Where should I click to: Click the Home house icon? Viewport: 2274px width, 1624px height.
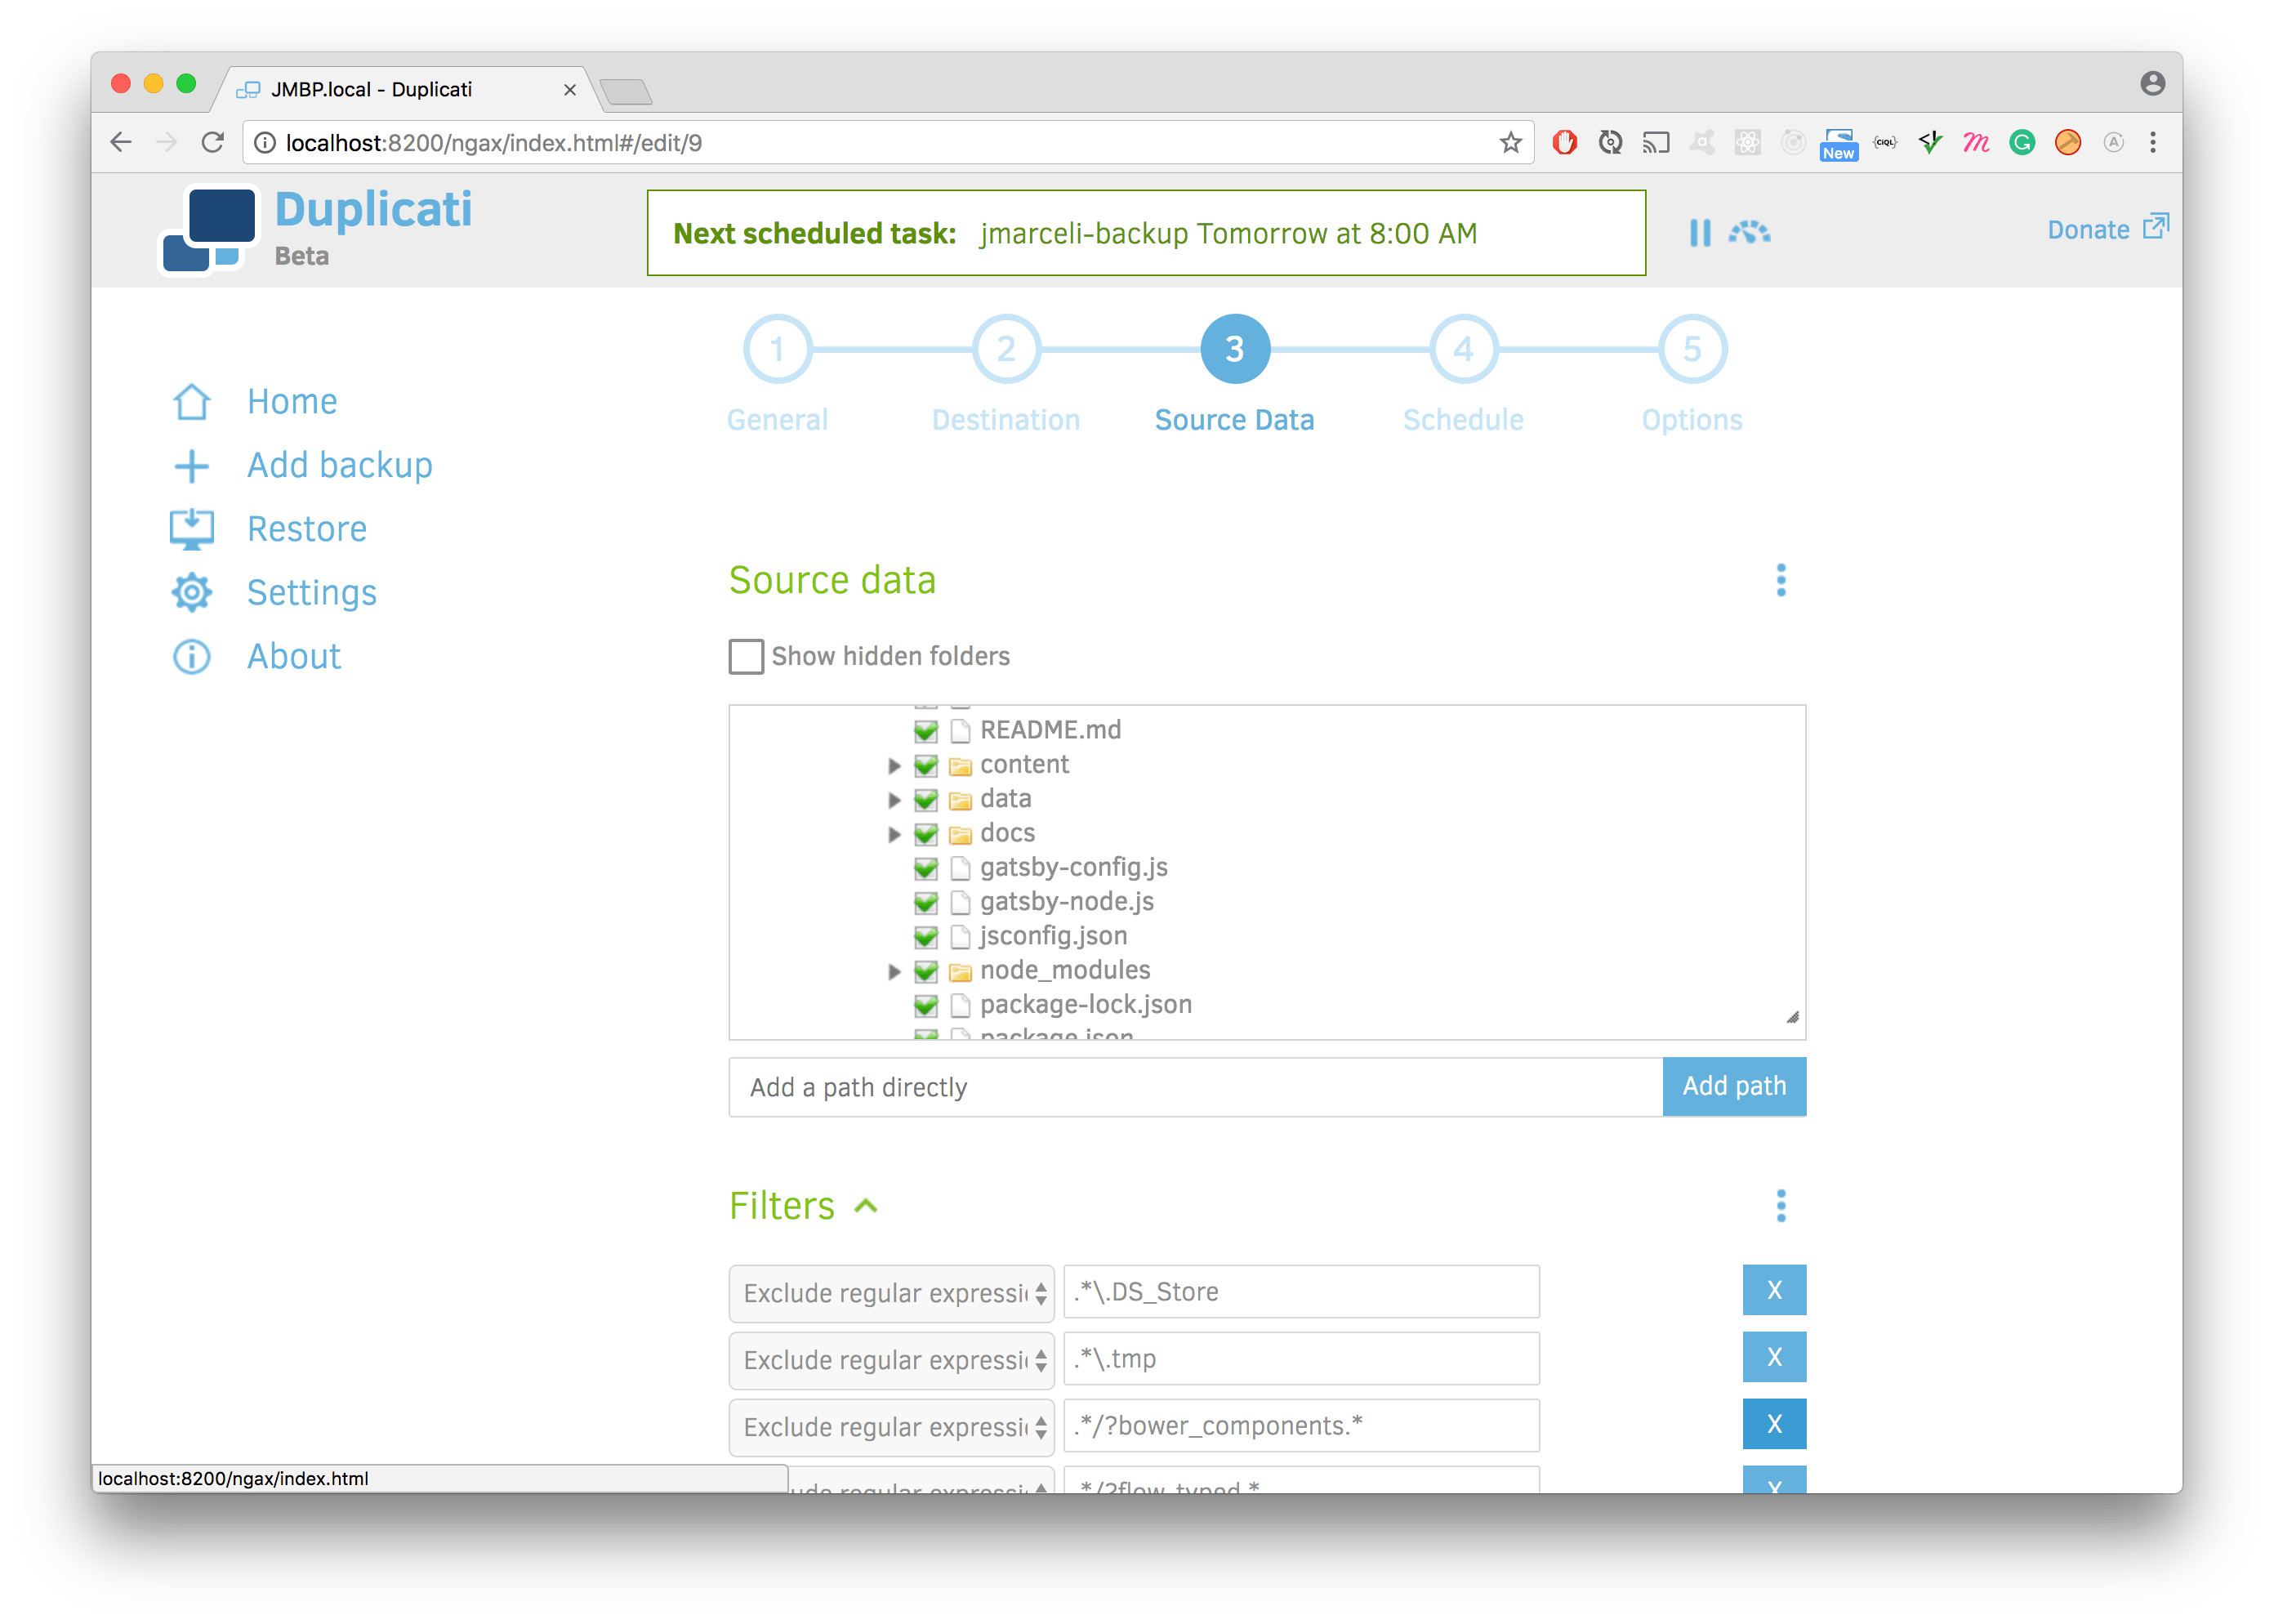(191, 402)
